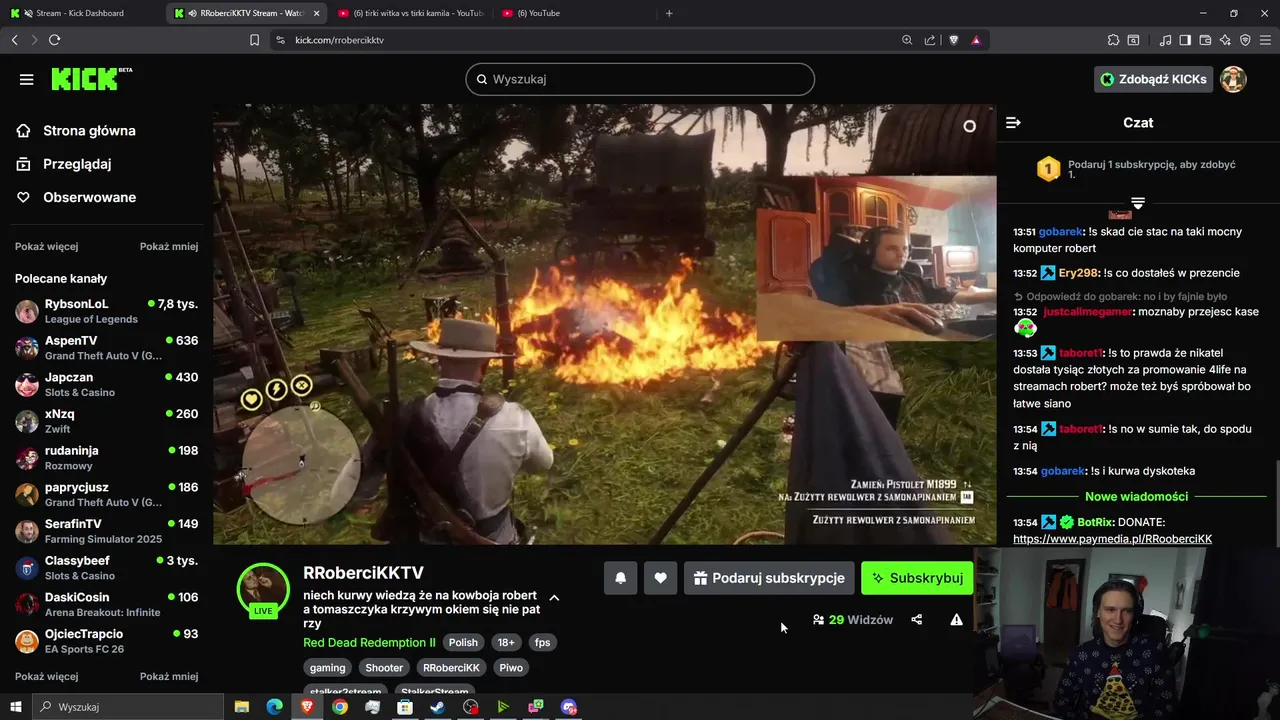
Task: Click Podaruj subskrypcje gift button
Action: point(769,578)
